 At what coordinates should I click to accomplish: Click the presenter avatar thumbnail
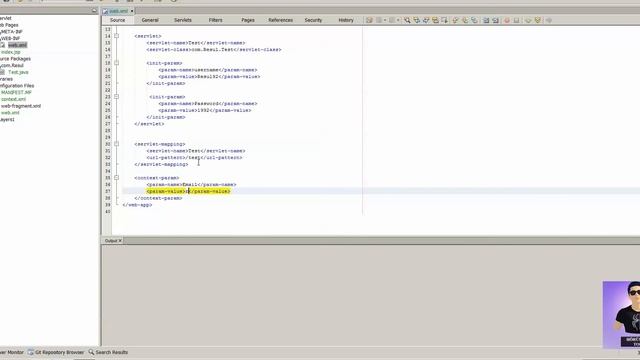(621, 314)
